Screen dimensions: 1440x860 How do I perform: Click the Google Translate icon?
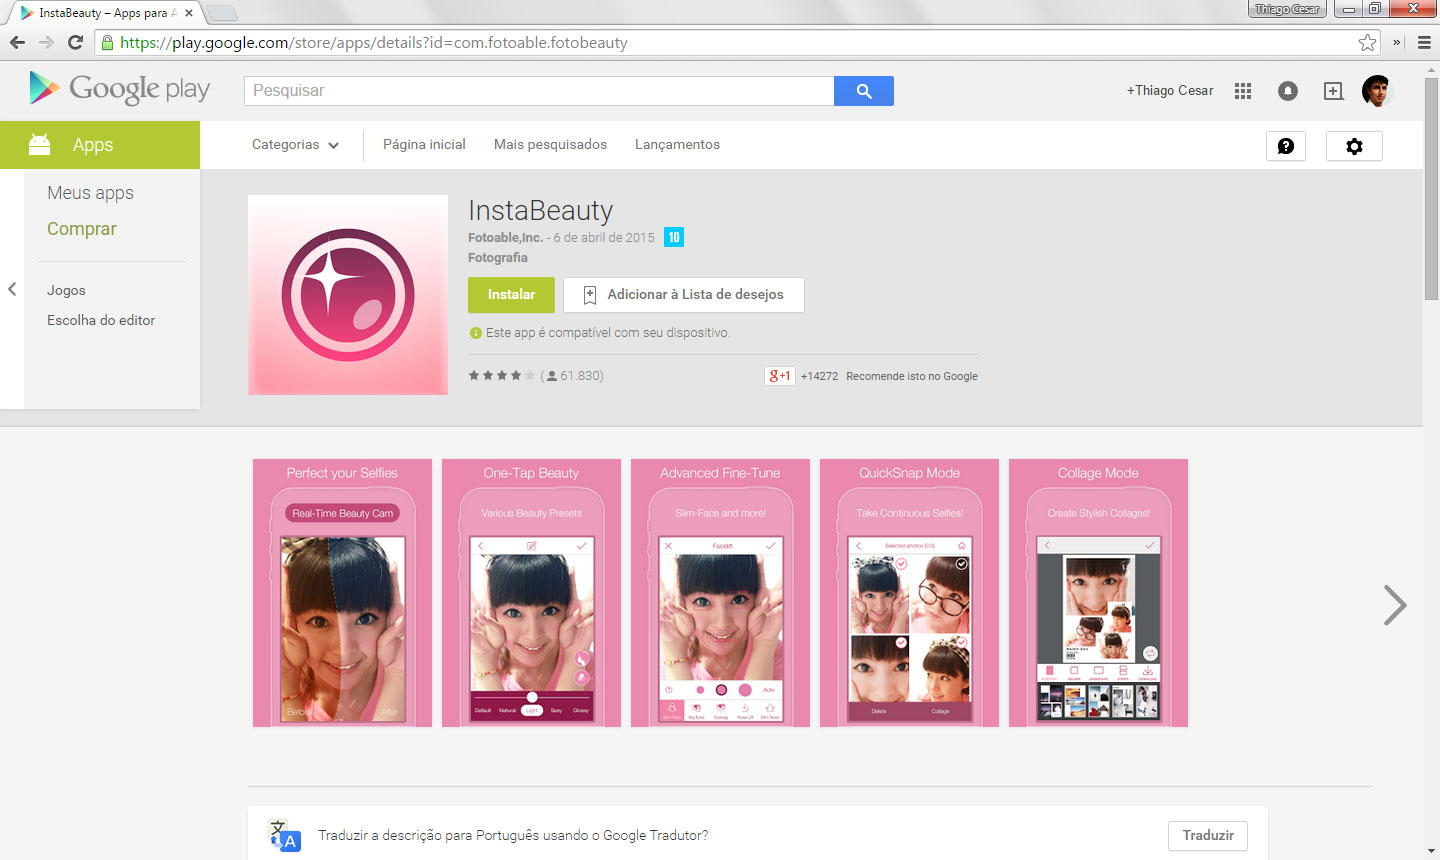[283, 835]
